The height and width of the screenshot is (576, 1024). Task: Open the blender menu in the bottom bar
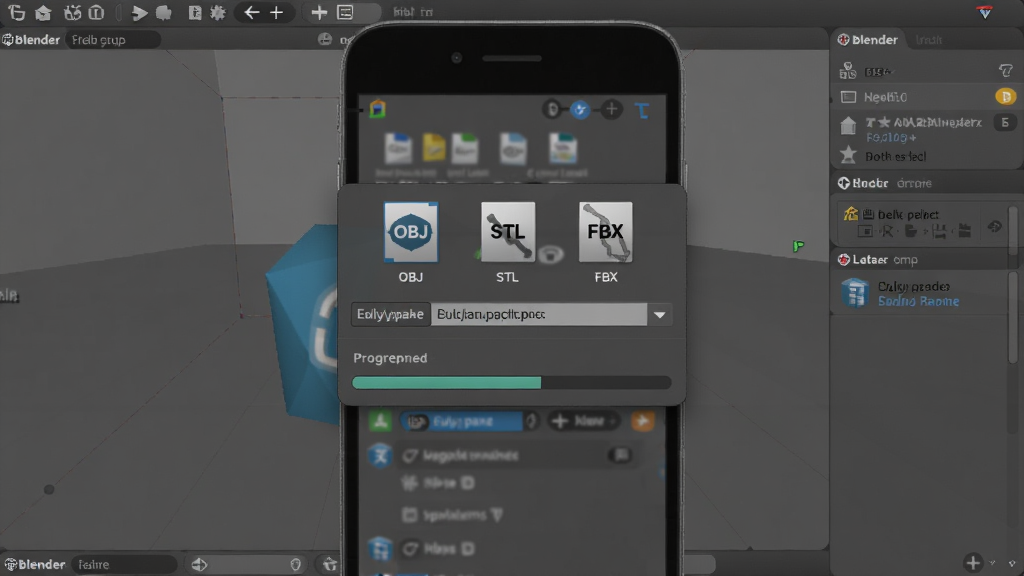coord(35,564)
